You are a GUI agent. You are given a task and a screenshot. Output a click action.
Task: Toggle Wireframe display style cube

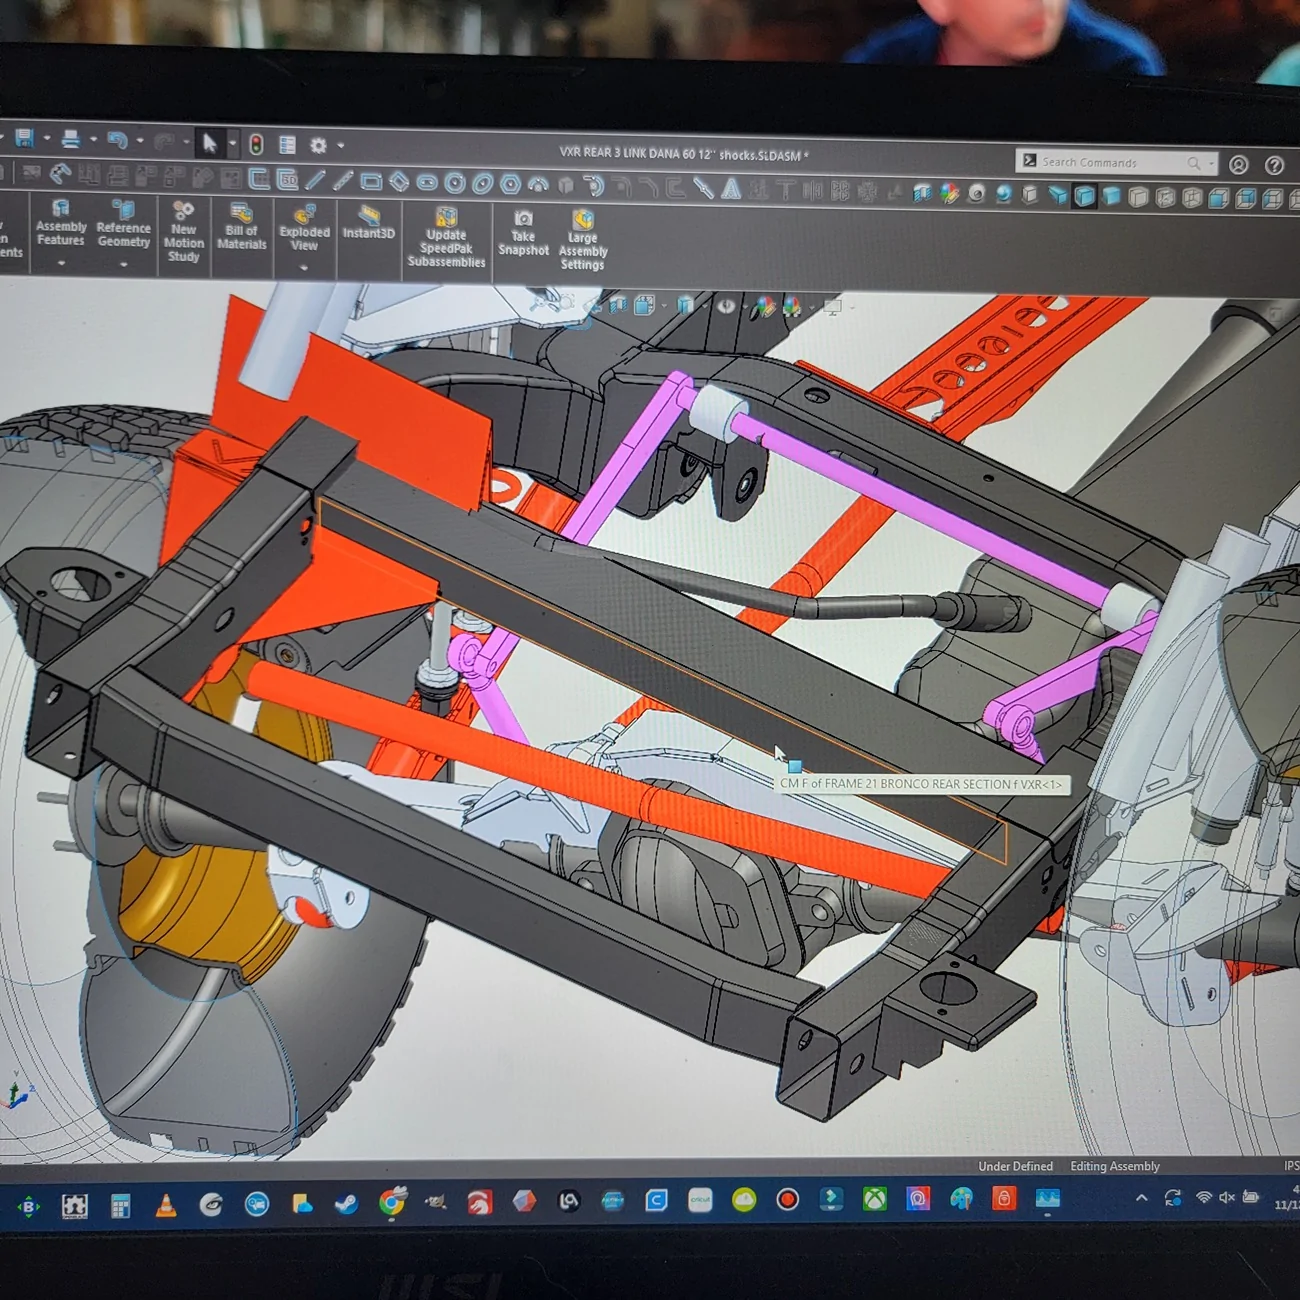pyautogui.click(x=1192, y=198)
